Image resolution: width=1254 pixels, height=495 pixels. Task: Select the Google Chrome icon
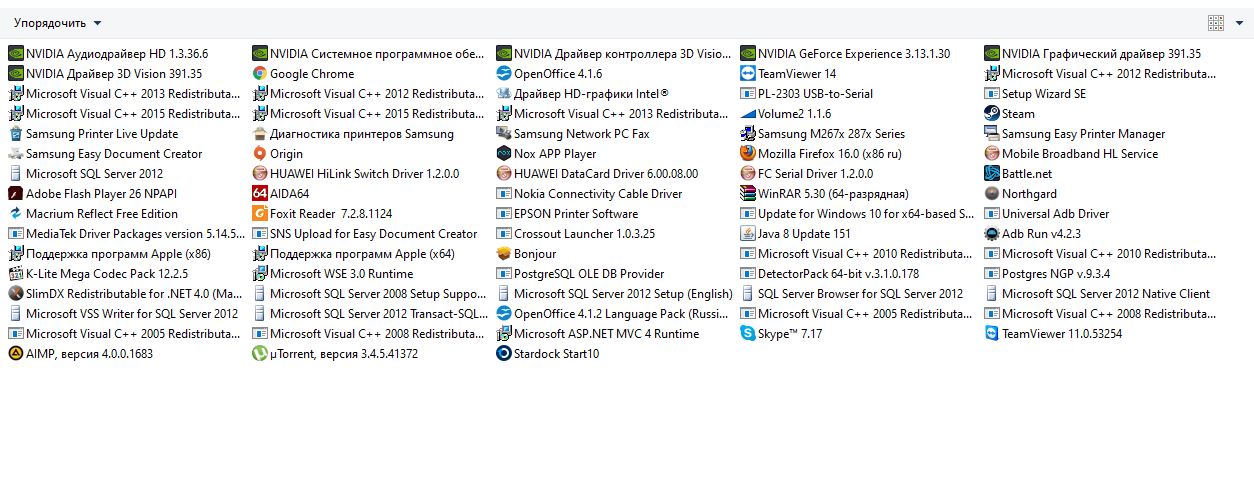tap(259, 74)
